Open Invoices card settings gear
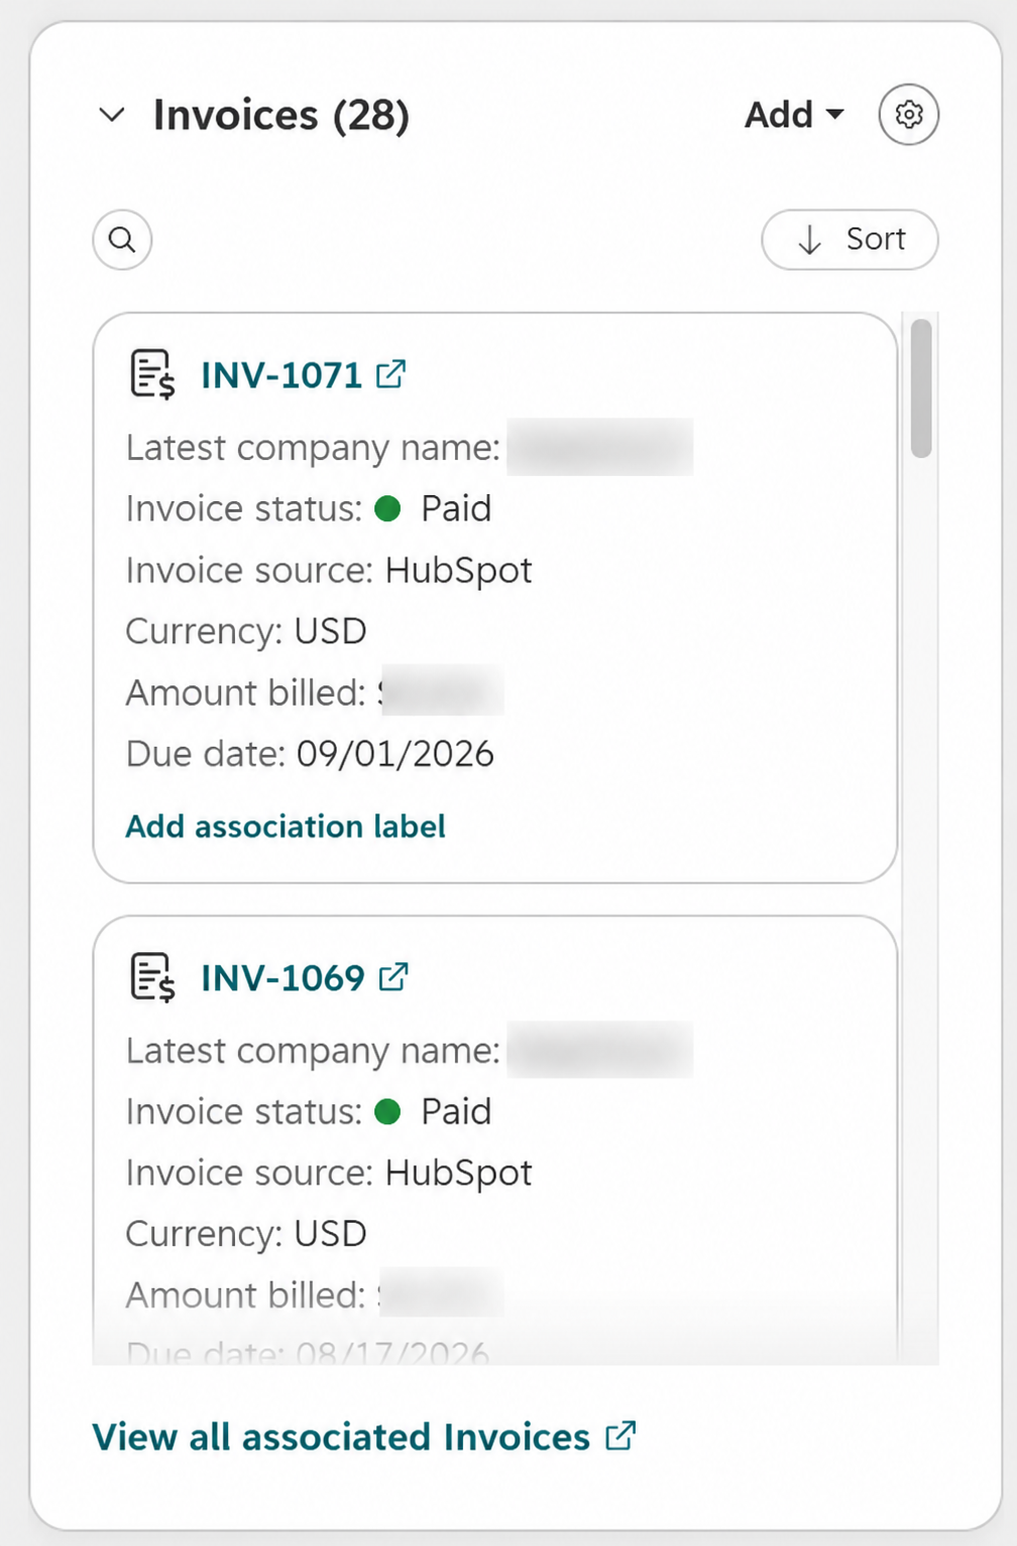The height and width of the screenshot is (1546, 1017). click(908, 115)
